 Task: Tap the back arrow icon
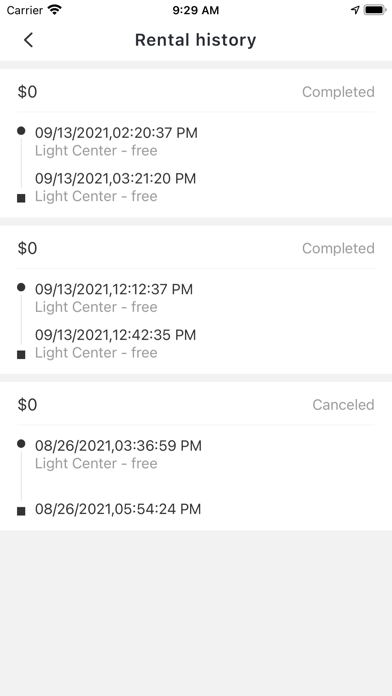pyautogui.click(x=28, y=40)
